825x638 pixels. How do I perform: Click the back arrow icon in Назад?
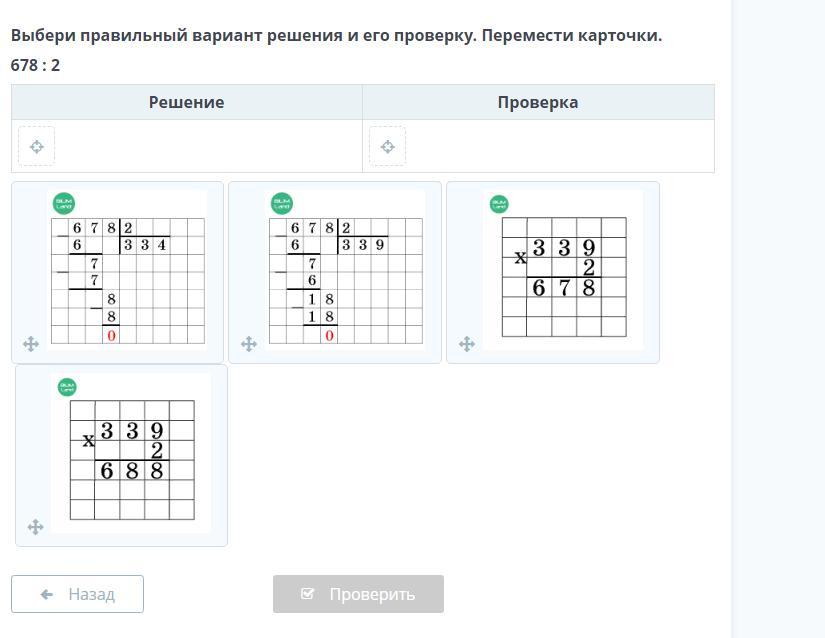click(x=47, y=594)
